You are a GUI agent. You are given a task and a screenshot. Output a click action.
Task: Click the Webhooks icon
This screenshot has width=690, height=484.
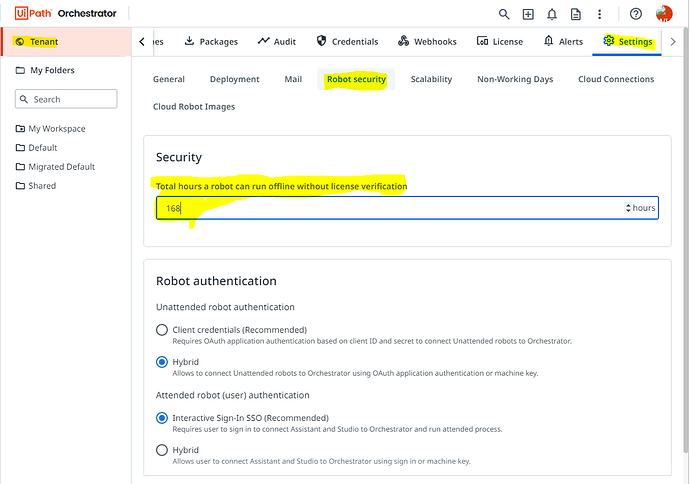point(404,41)
